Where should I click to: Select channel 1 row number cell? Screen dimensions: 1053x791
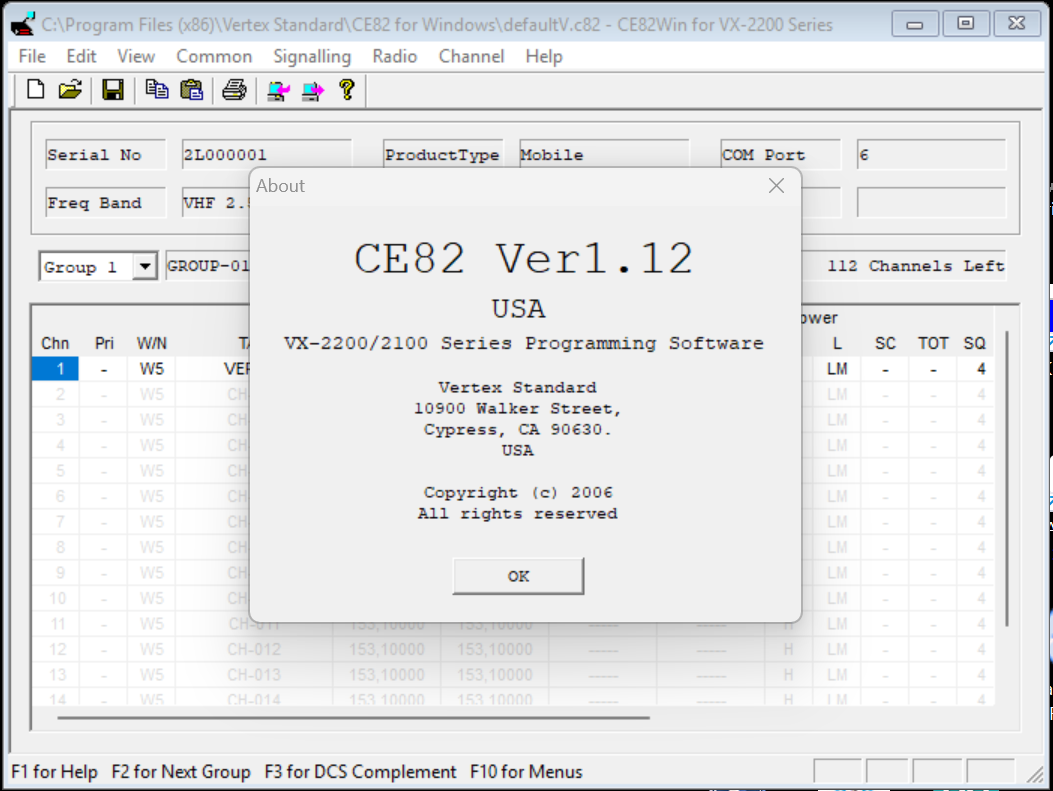coord(60,369)
